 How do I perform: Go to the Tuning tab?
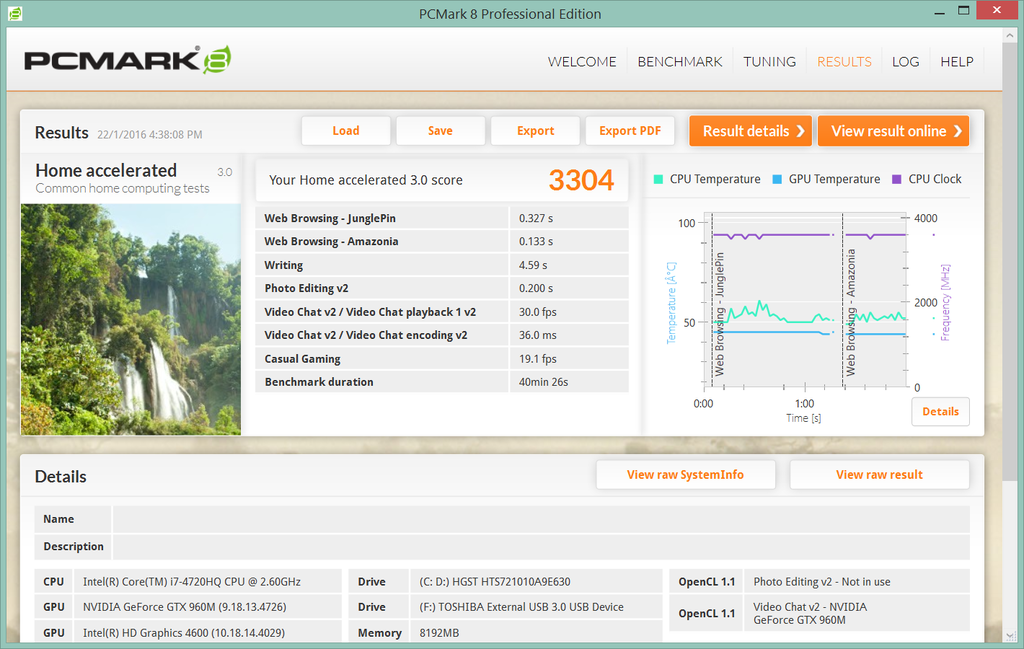point(769,61)
